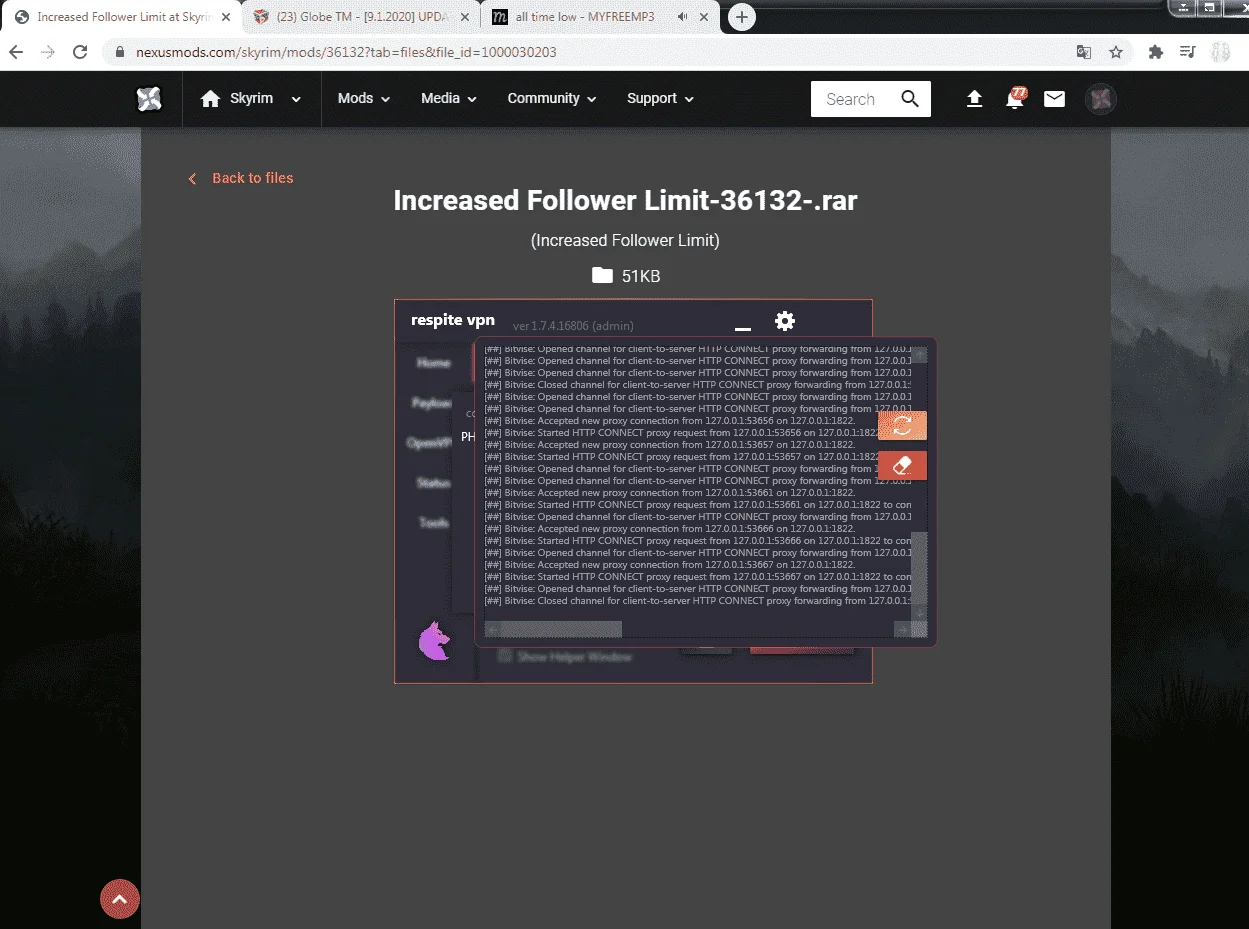
Task: Open Tools in respite vpn sidebar
Action: click(x=434, y=523)
